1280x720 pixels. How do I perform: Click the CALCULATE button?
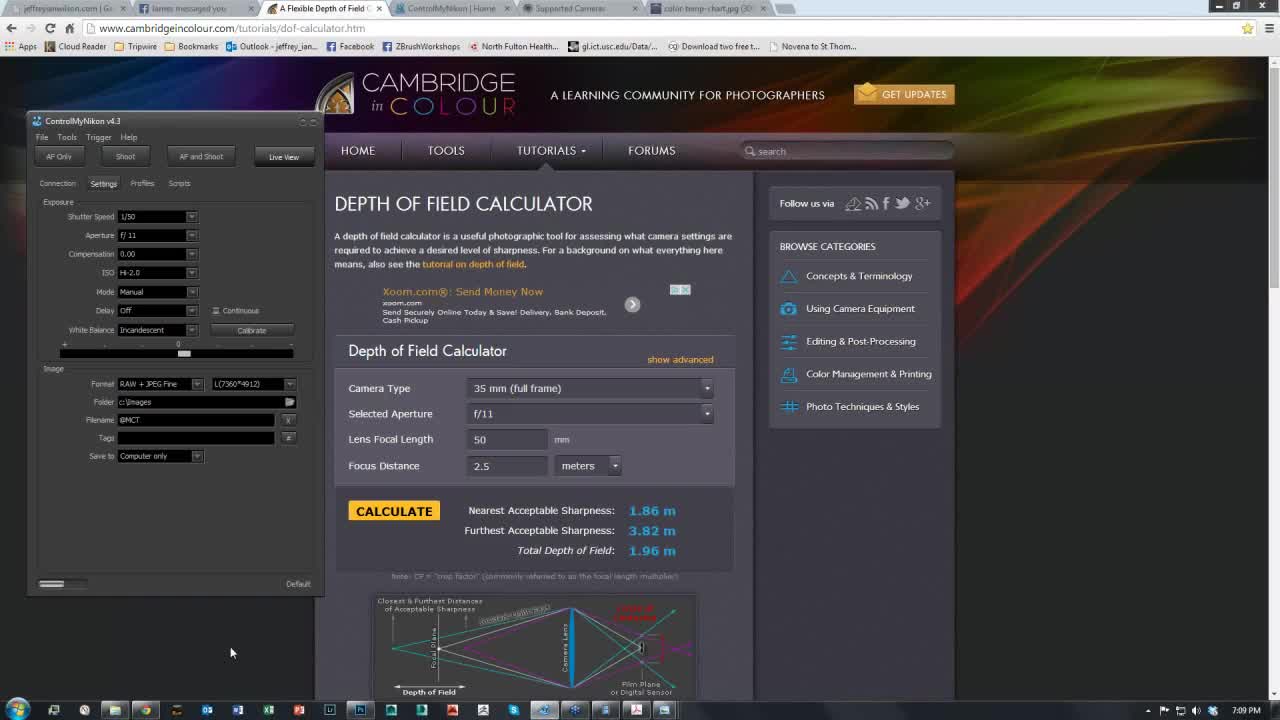click(394, 511)
